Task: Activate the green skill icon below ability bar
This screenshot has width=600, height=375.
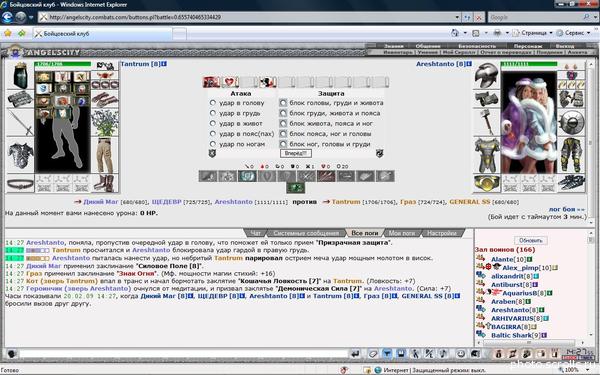Action: click(x=296, y=188)
